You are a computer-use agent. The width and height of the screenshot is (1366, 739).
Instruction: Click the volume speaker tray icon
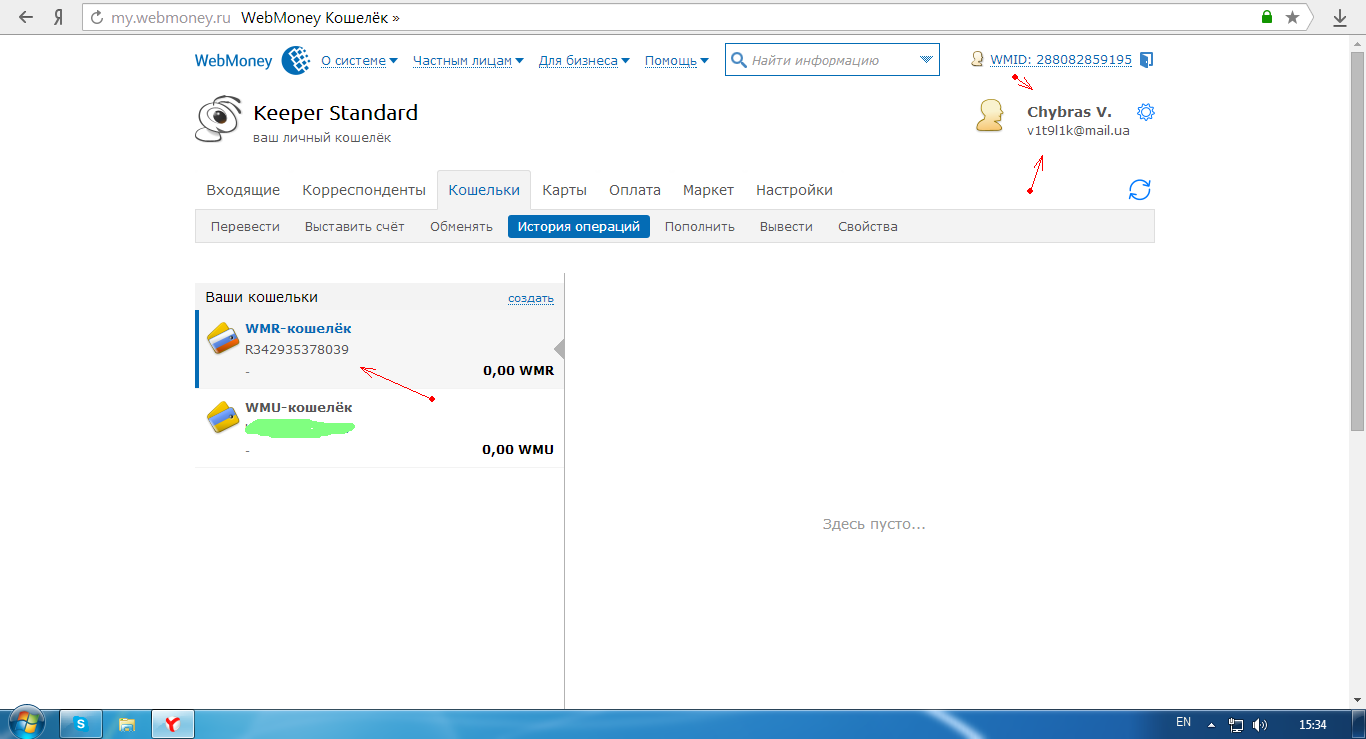tap(1259, 724)
